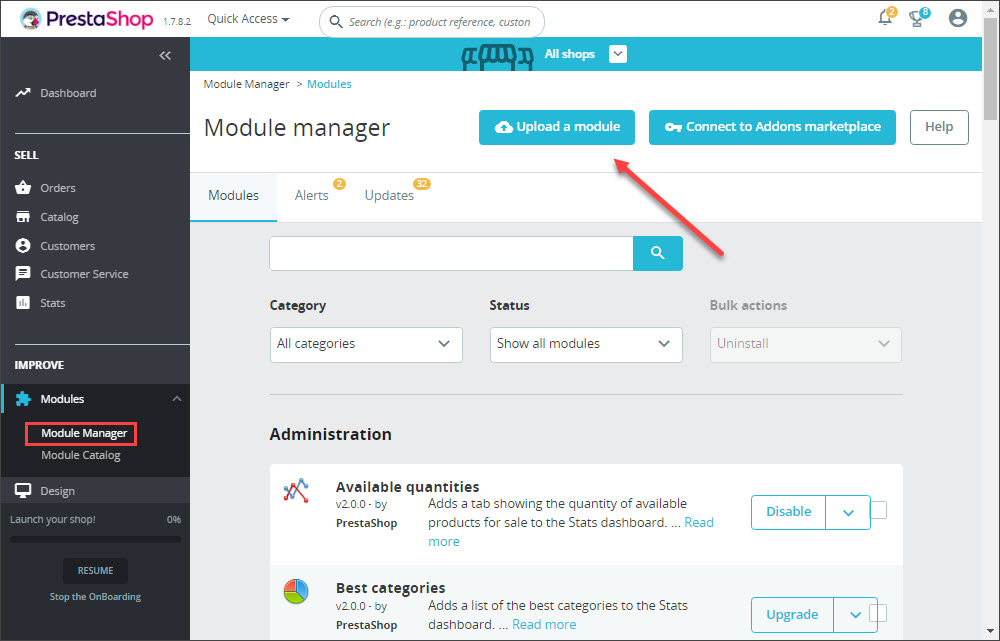Click Connect to Addons marketplace button

tap(772, 127)
